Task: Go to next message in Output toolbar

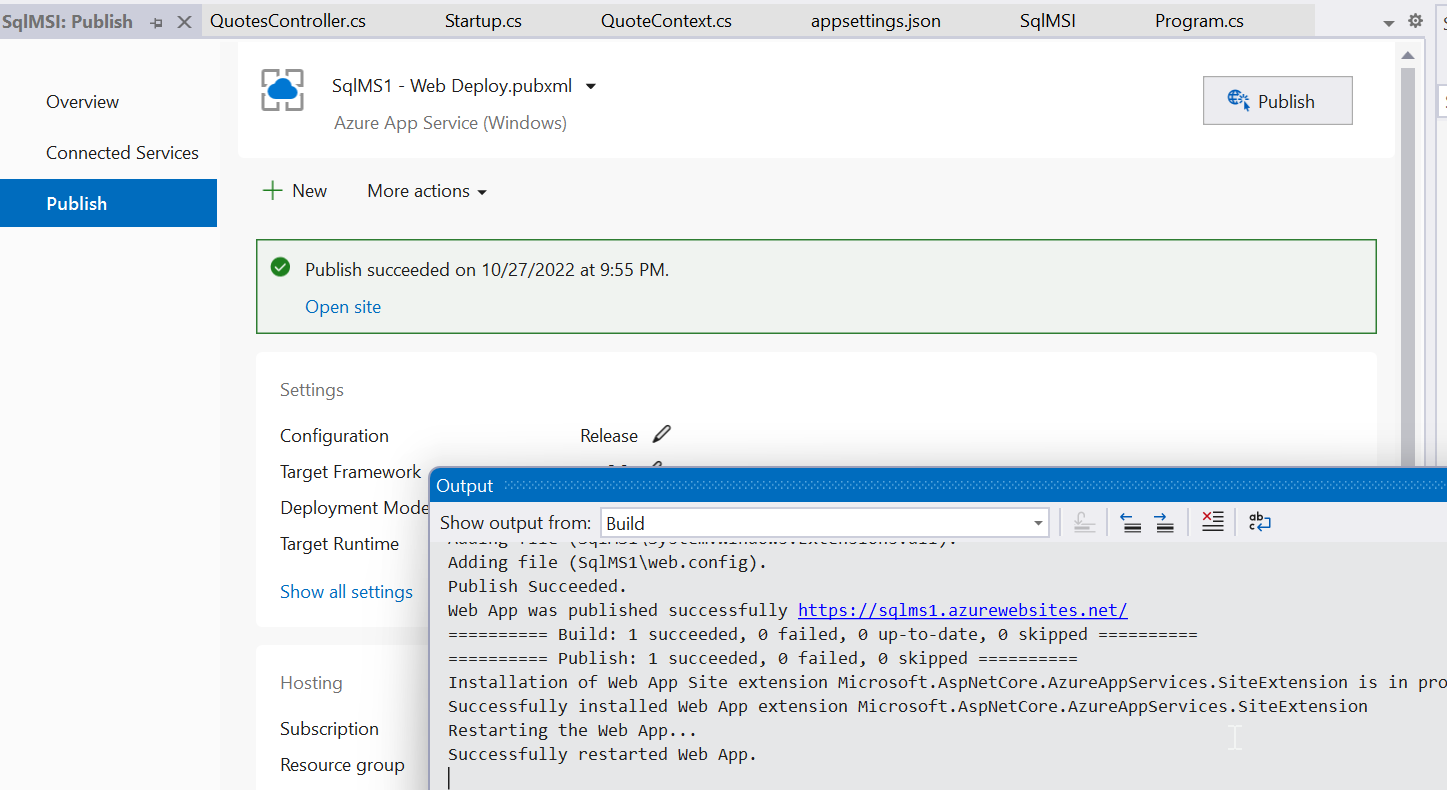Action: click(x=1164, y=522)
